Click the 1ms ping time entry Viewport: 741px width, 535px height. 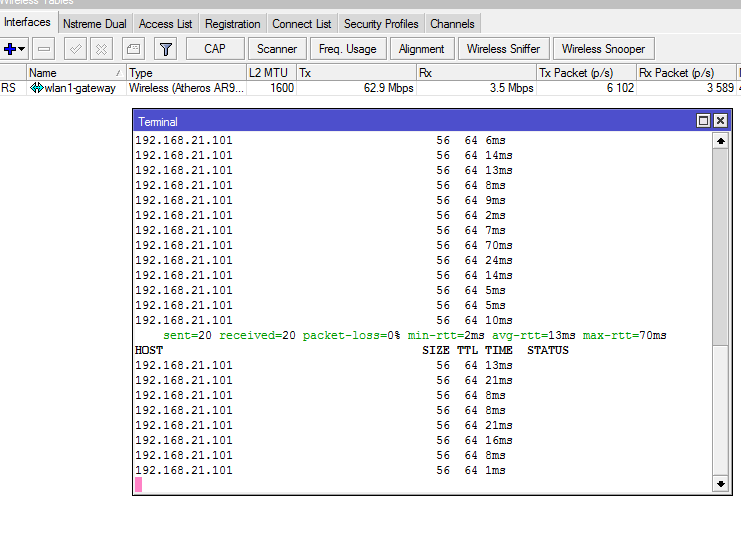tap(495, 470)
